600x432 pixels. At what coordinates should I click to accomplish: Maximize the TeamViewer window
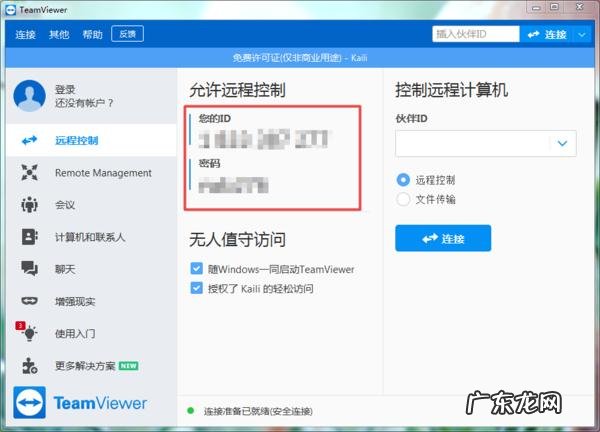(x=554, y=7)
